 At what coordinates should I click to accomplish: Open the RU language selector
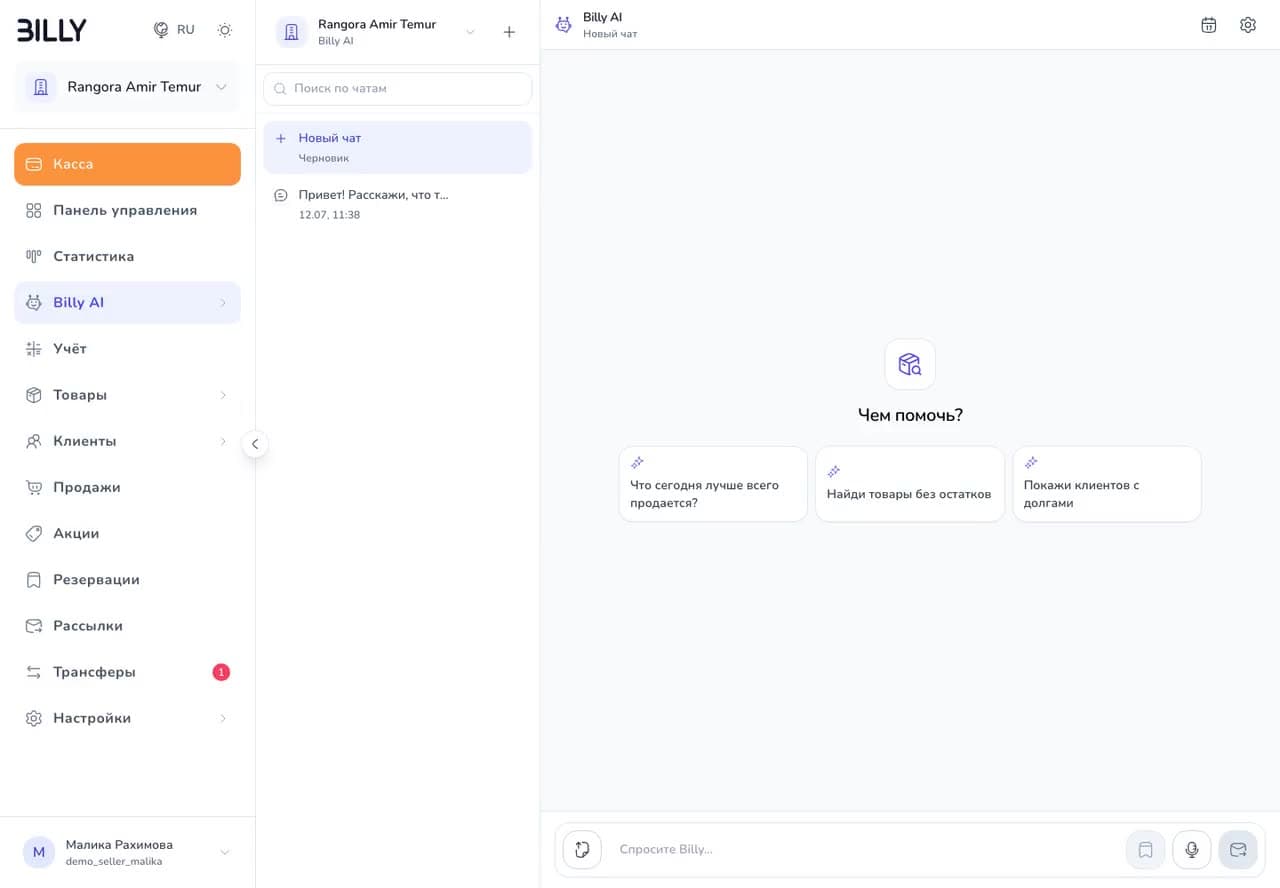[x=174, y=30]
